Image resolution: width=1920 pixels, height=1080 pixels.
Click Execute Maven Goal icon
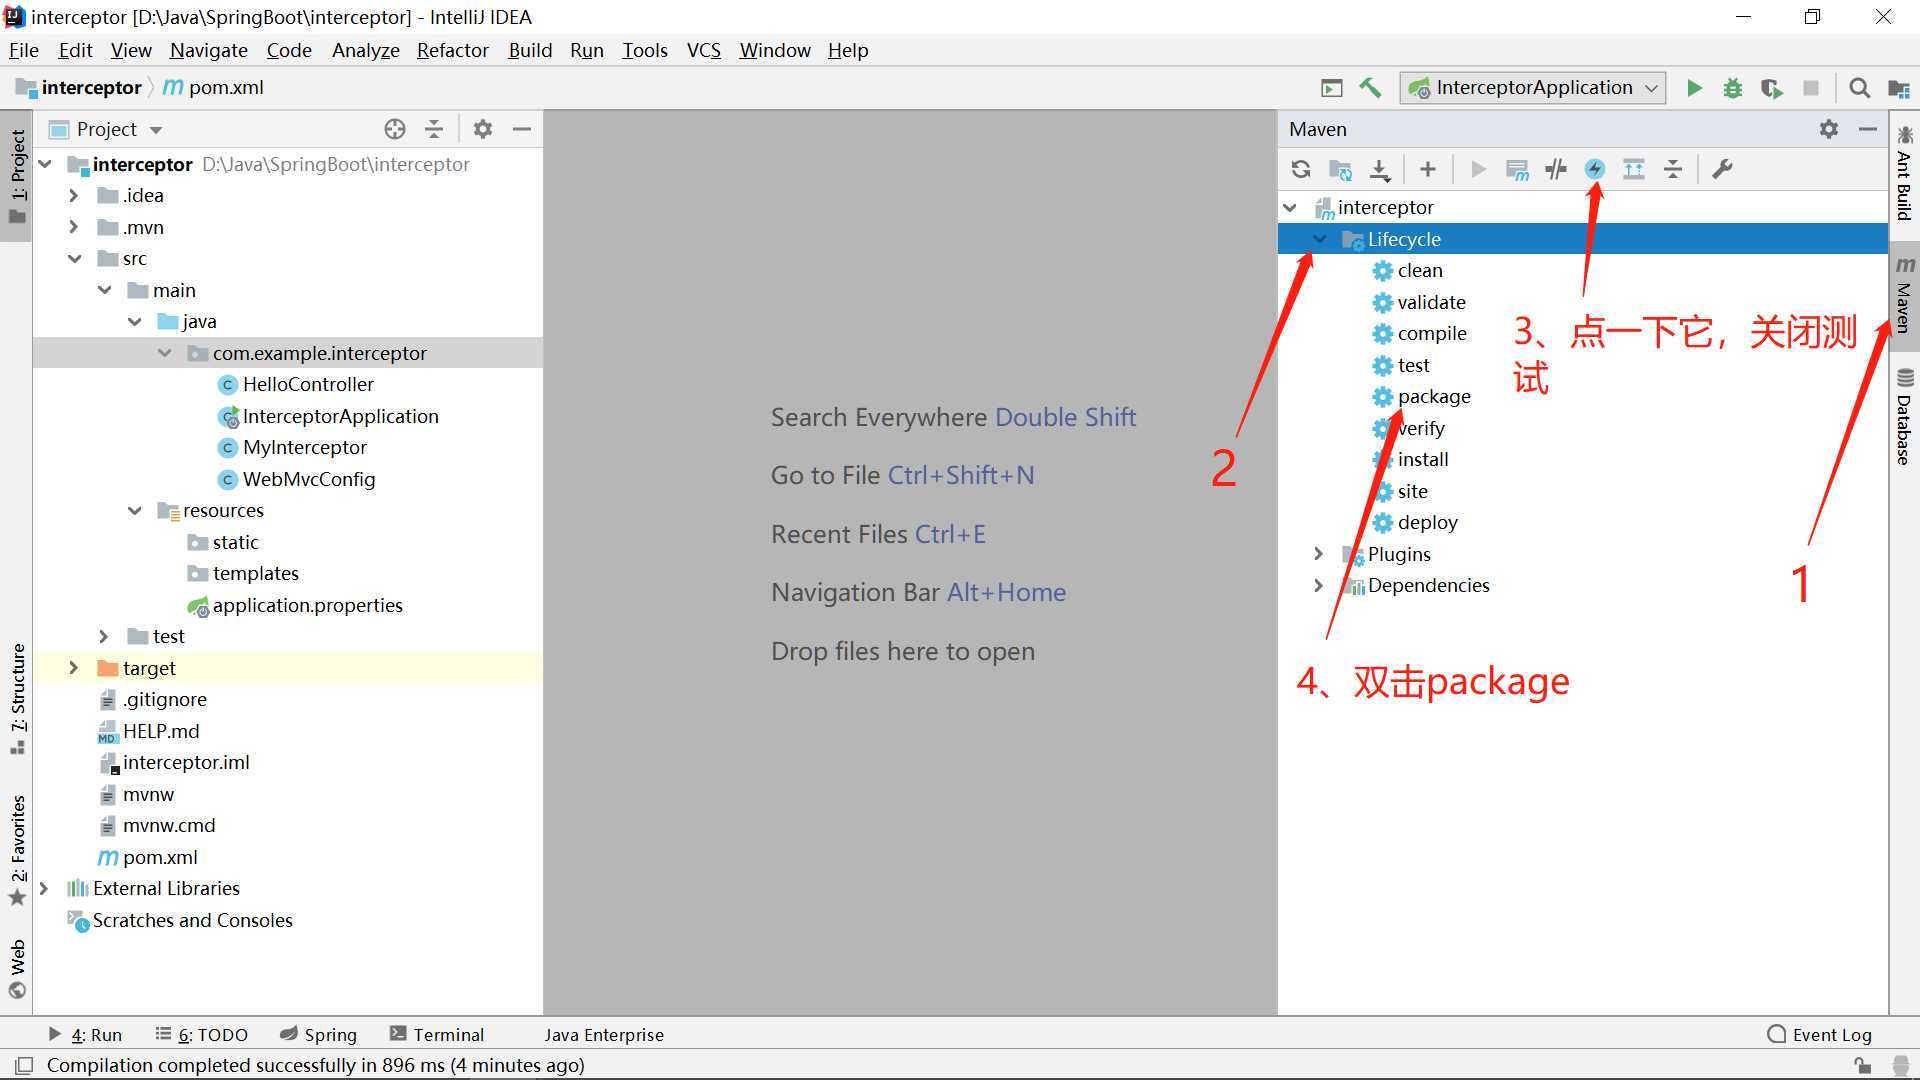pyautogui.click(x=1517, y=170)
